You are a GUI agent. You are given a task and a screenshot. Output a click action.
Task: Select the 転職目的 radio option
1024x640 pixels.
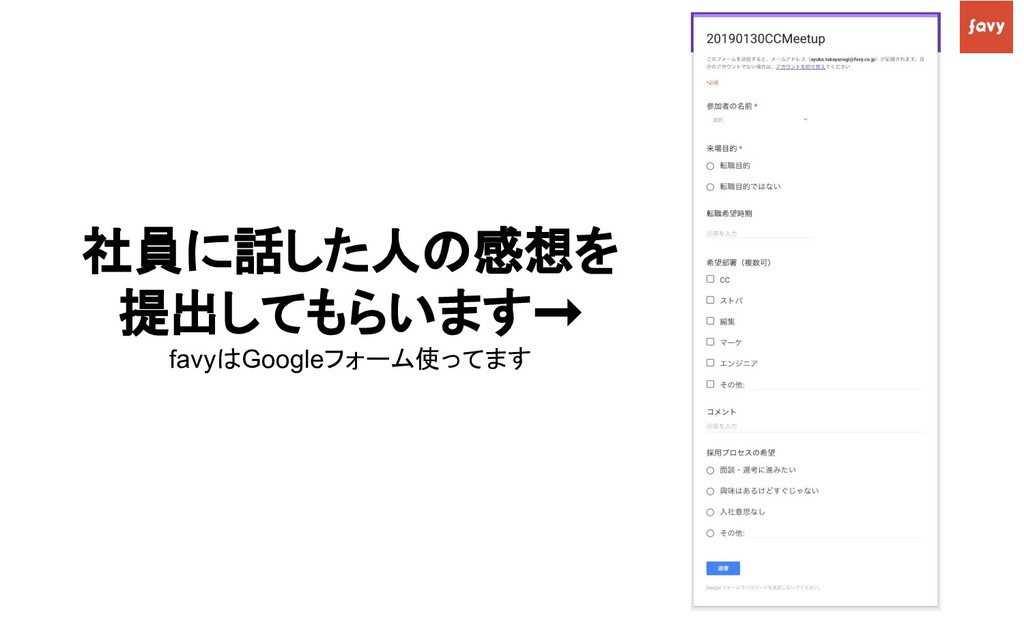[711, 166]
